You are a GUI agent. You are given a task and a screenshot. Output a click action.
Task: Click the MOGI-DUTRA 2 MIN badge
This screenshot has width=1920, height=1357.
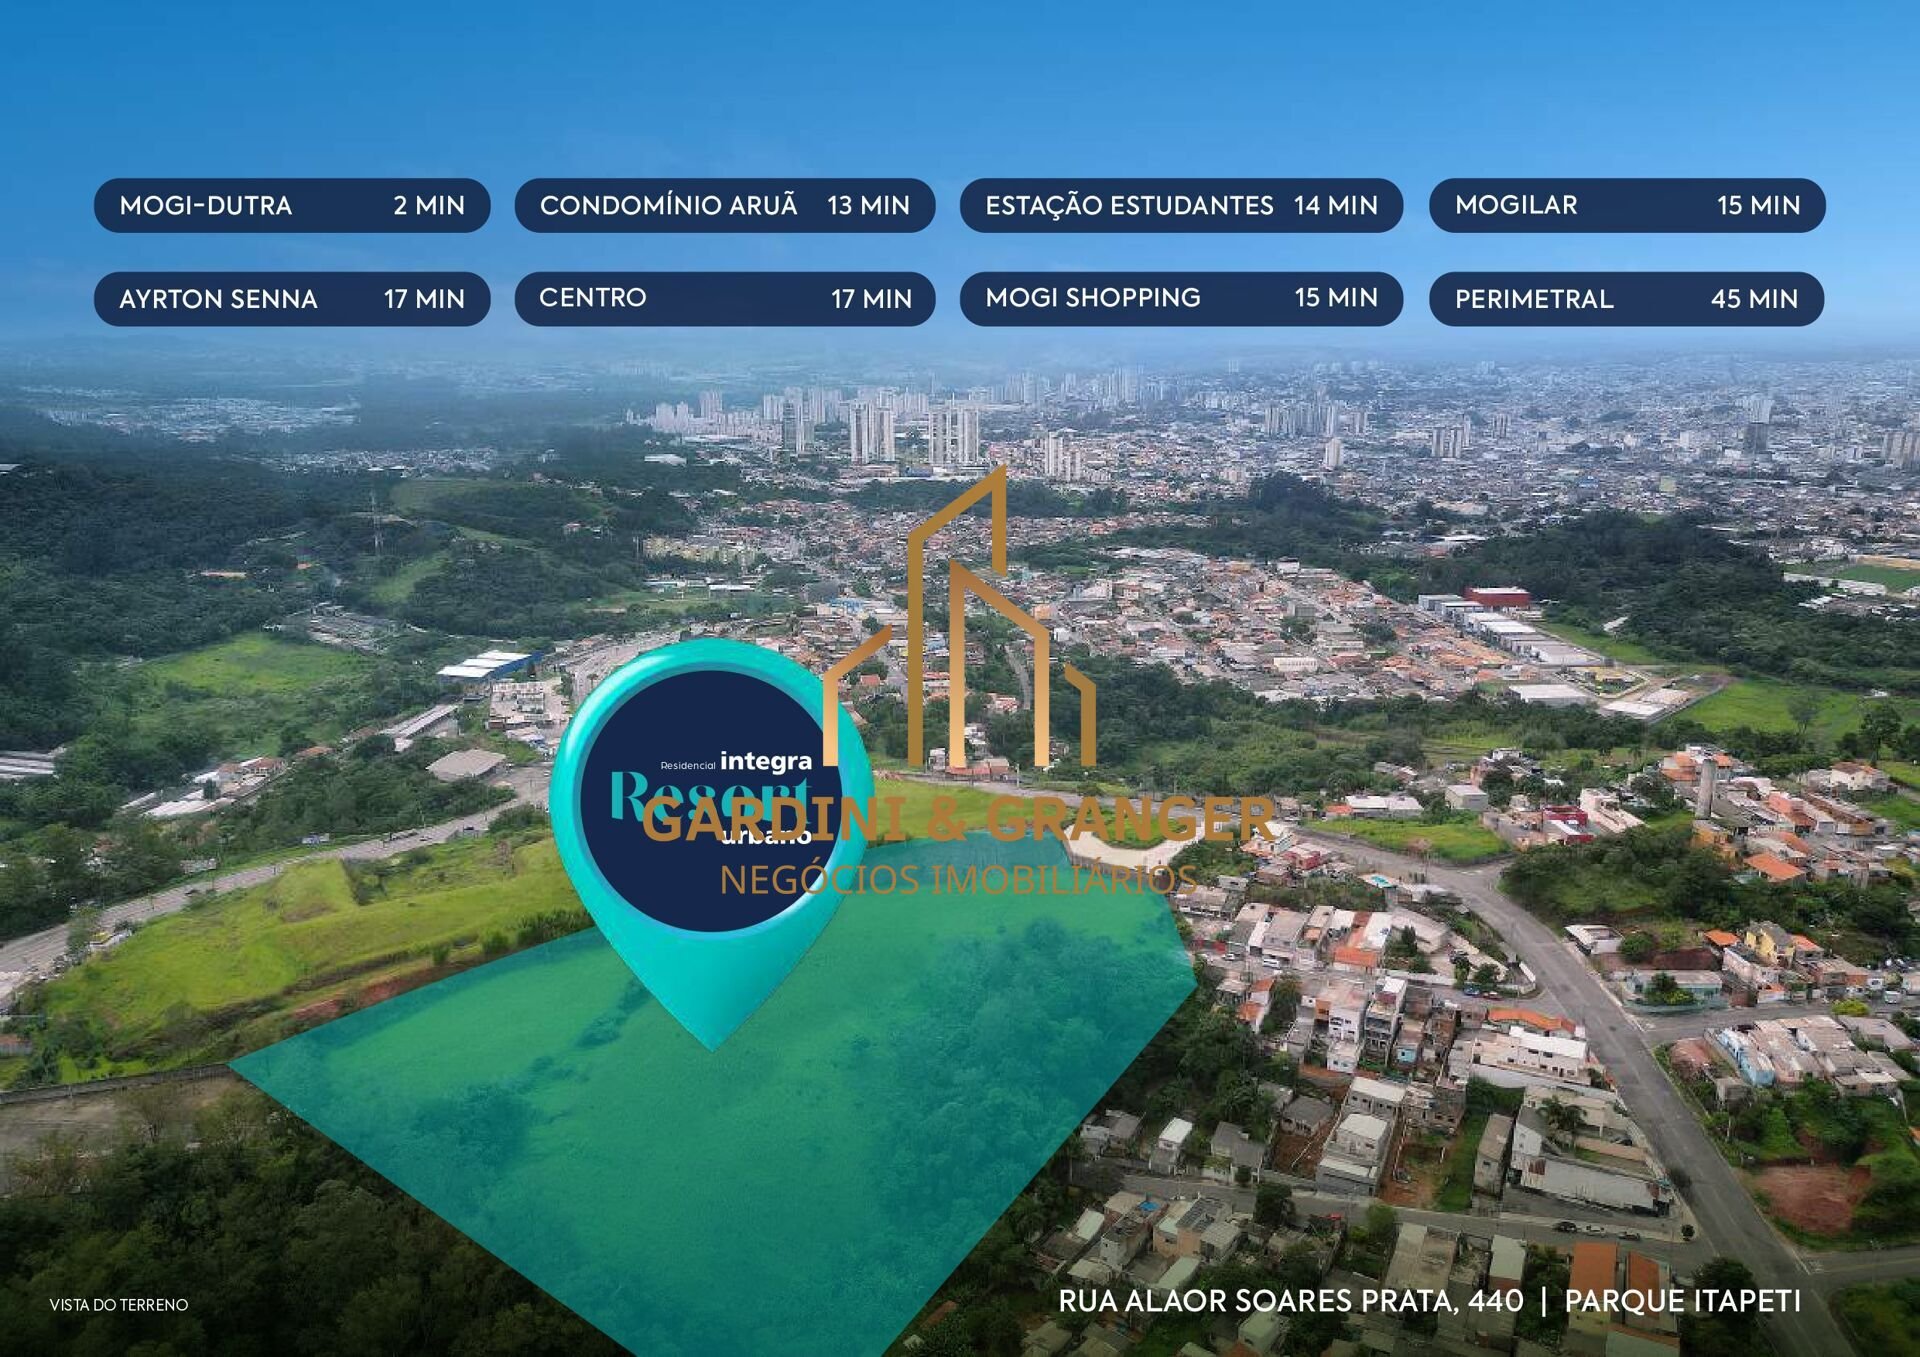pyautogui.click(x=292, y=206)
